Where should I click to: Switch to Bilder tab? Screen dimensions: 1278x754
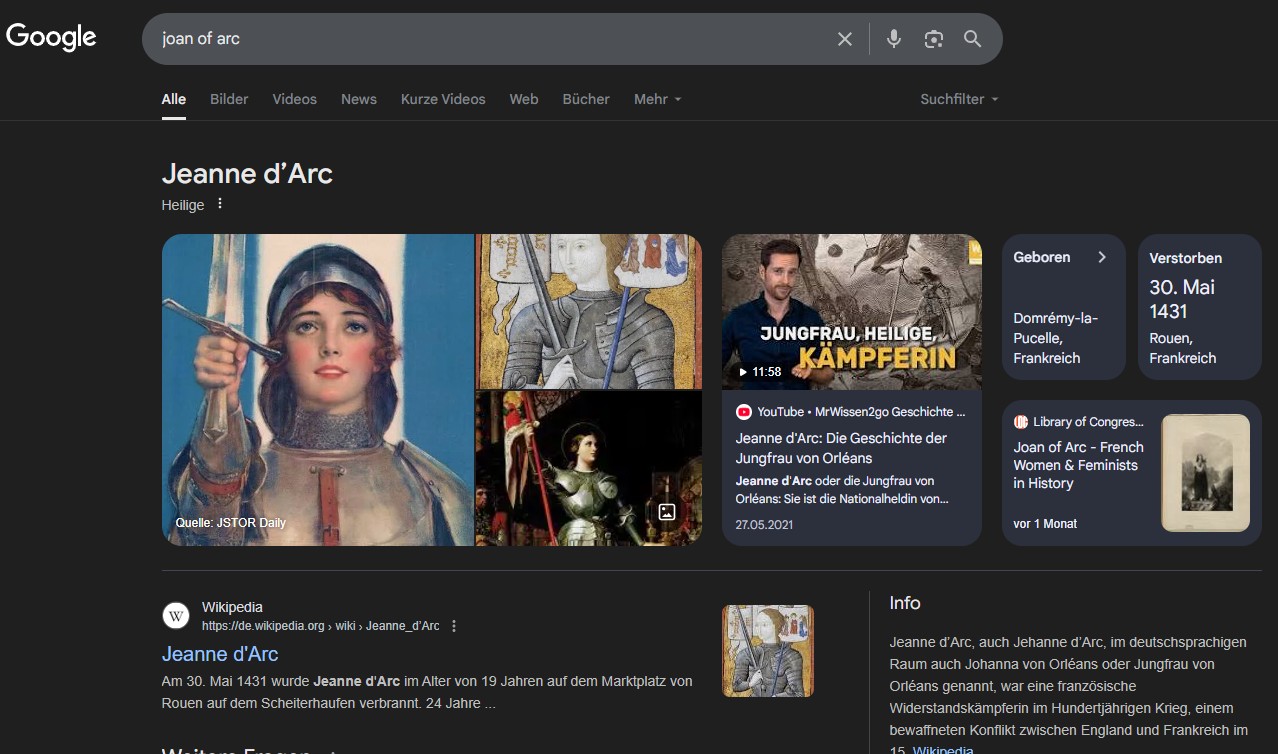(229, 99)
